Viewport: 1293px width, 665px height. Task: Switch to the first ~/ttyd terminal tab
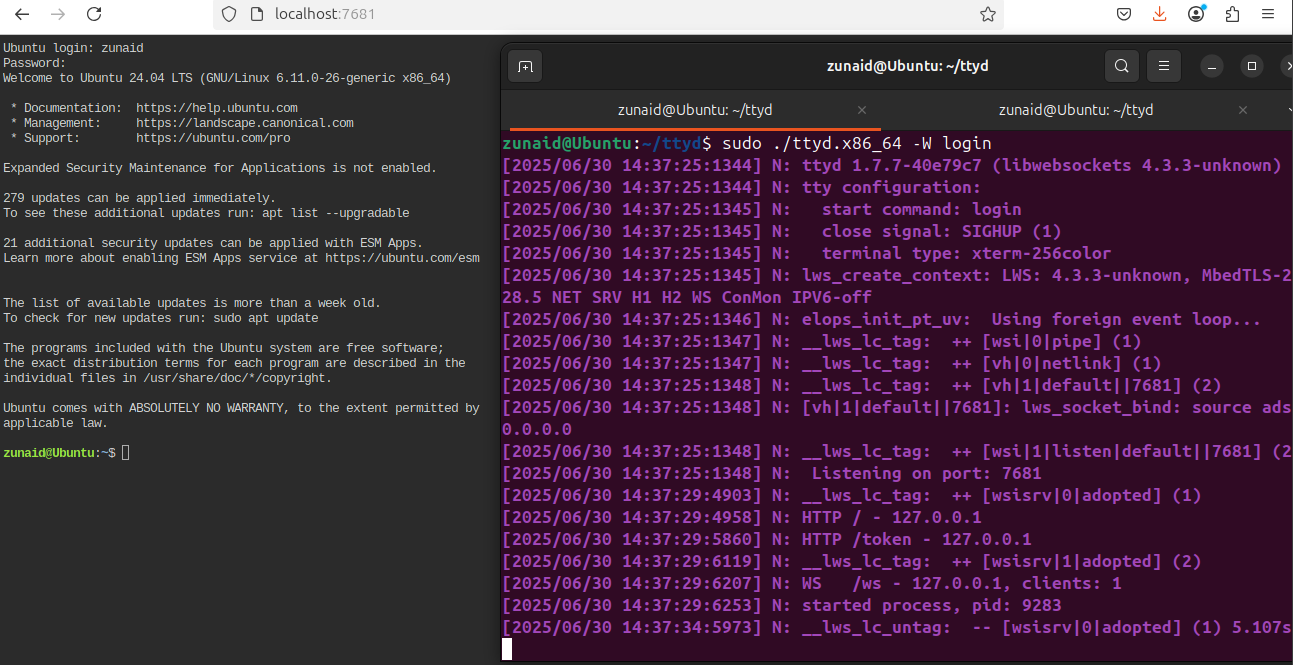[x=695, y=110]
